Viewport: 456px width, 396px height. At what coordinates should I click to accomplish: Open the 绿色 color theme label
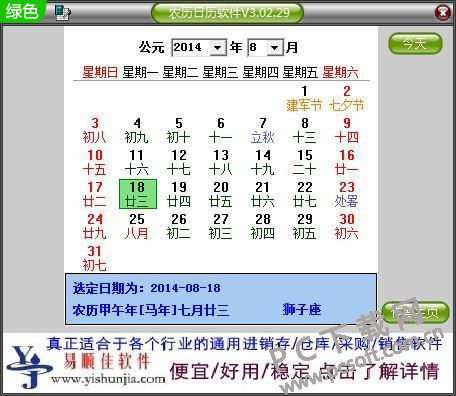click(22, 11)
